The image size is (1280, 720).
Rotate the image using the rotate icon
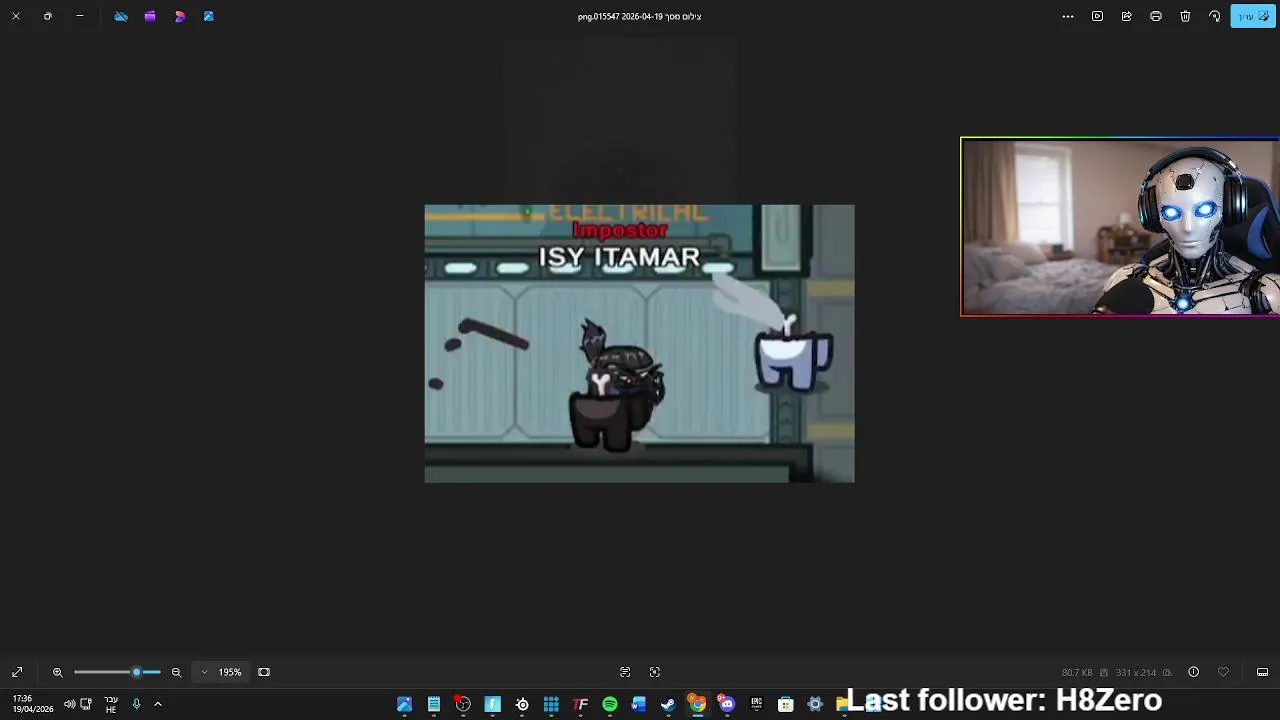[1214, 16]
